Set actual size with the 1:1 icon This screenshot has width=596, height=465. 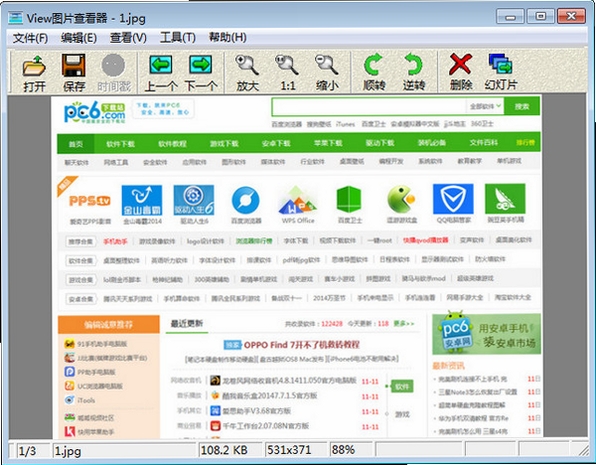[287, 65]
